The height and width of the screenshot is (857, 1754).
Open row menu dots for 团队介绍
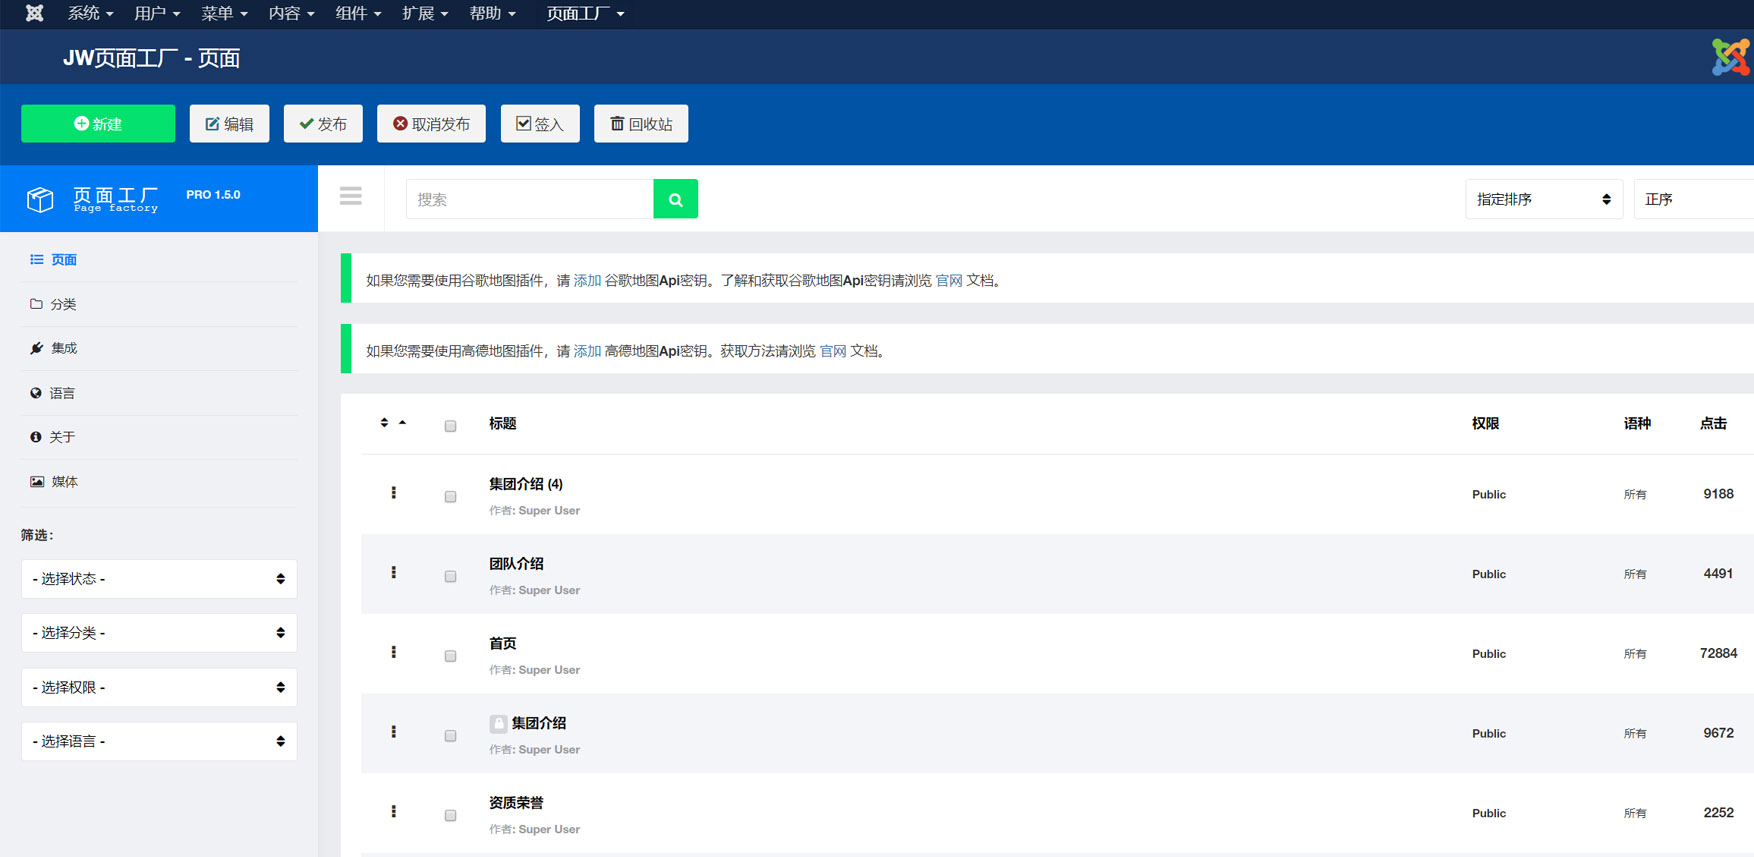pyautogui.click(x=394, y=573)
